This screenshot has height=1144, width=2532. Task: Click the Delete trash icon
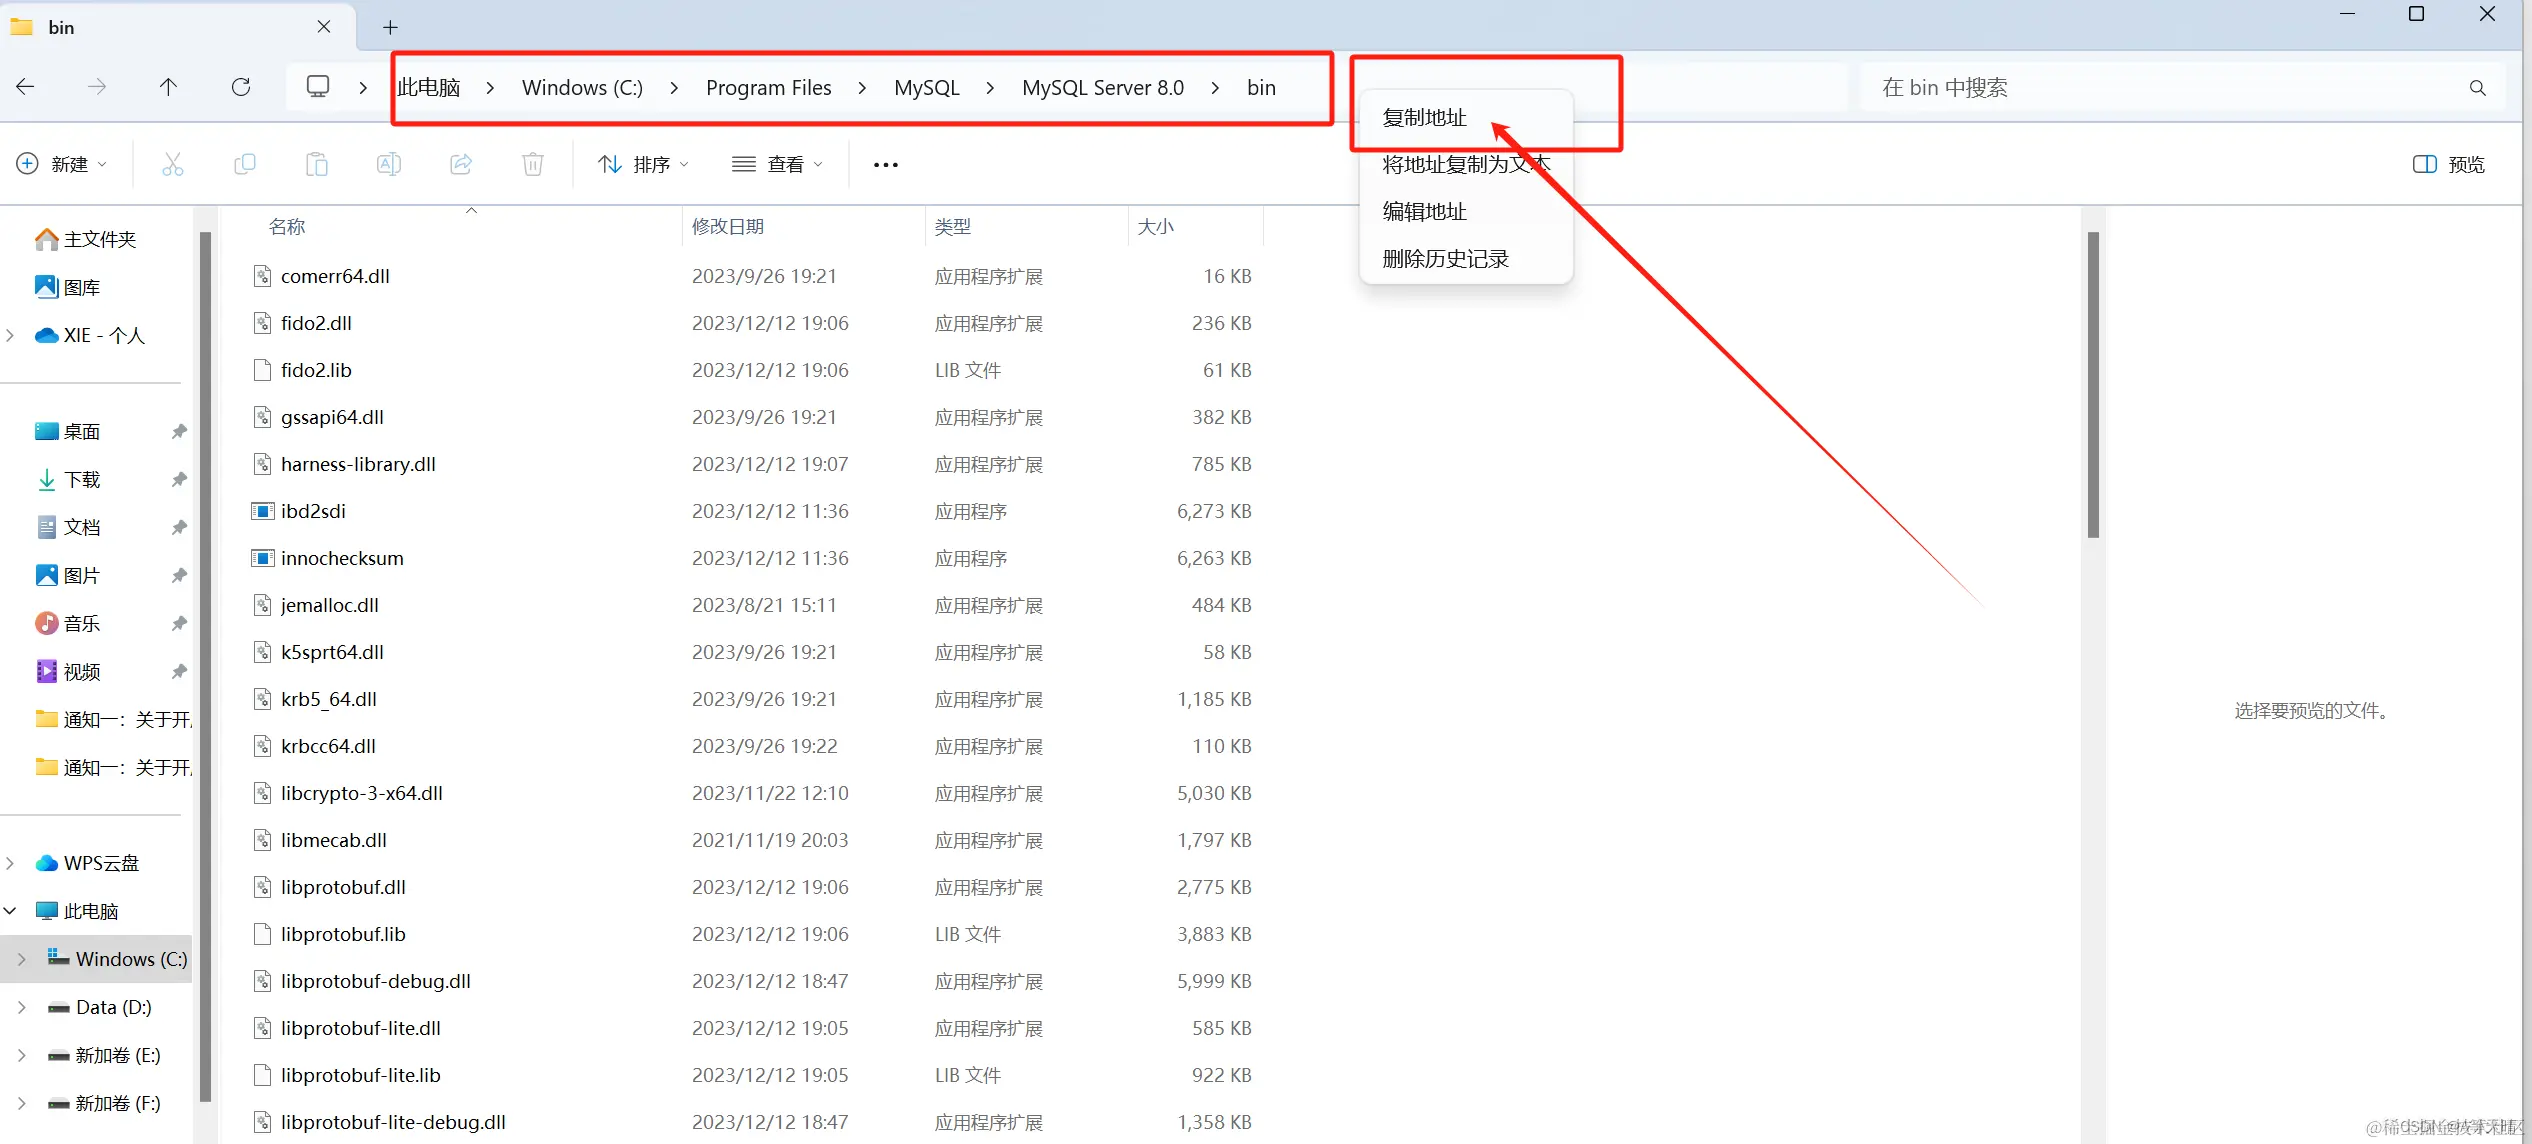532,164
